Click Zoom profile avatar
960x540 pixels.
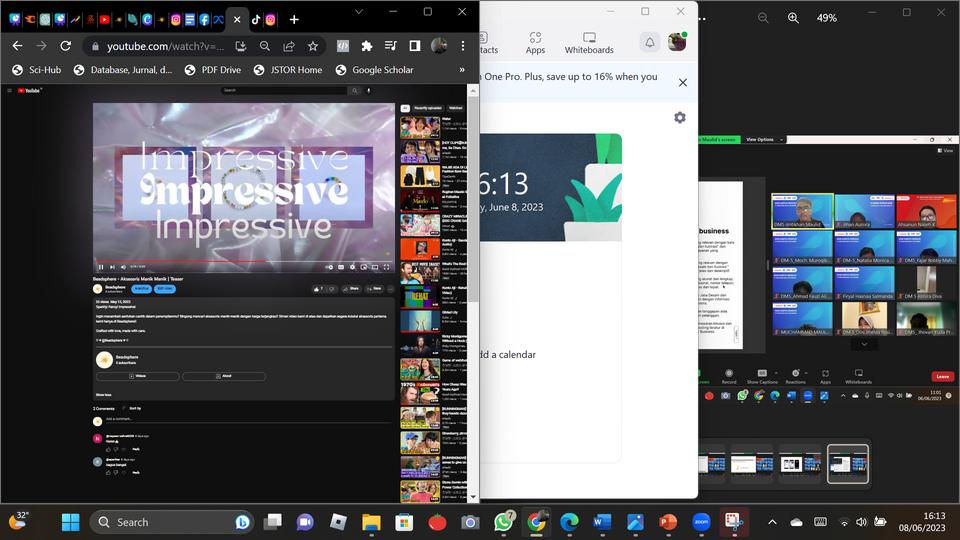[x=677, y=42]
